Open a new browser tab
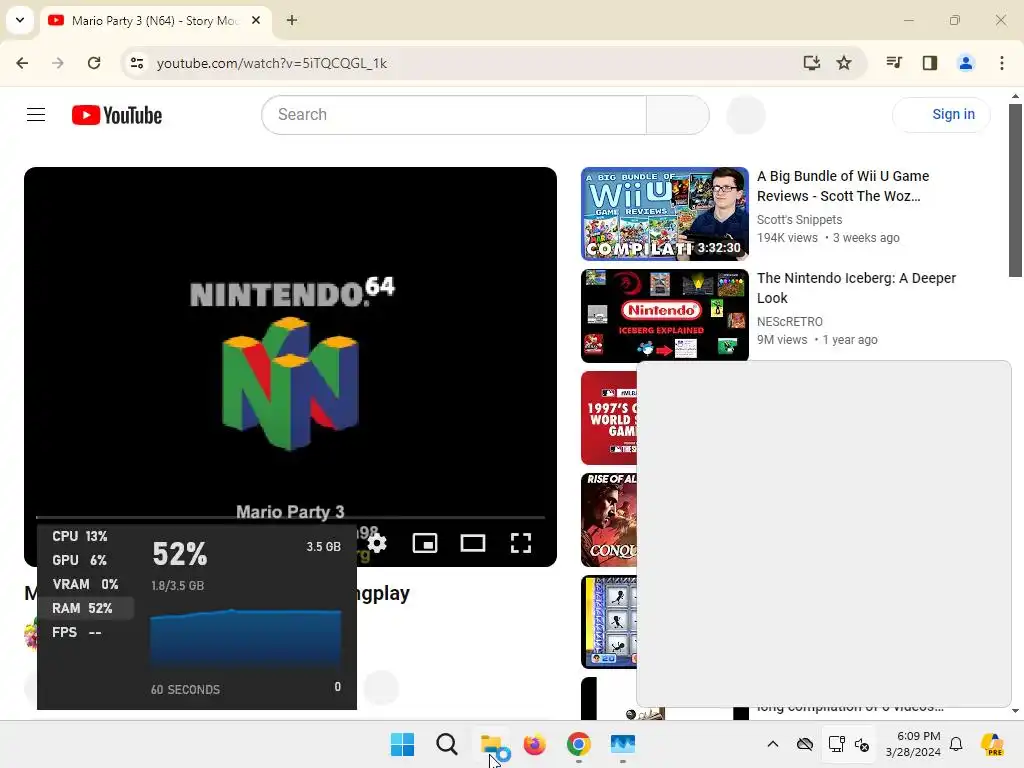The height and width of the screenshot is (768, 1024). click(292, 20)
